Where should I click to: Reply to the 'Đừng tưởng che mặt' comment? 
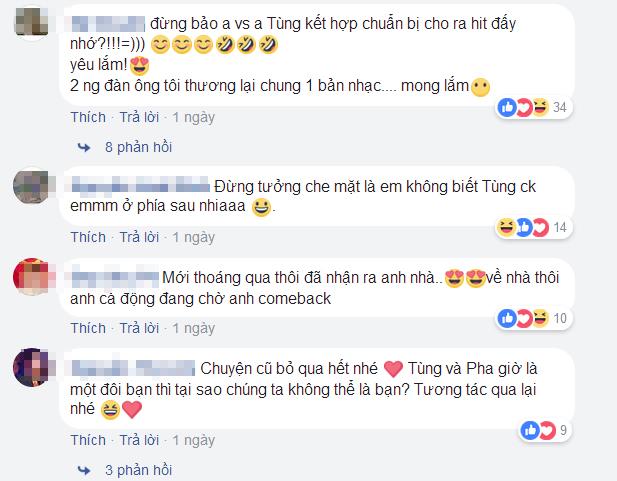click(139, 237)
